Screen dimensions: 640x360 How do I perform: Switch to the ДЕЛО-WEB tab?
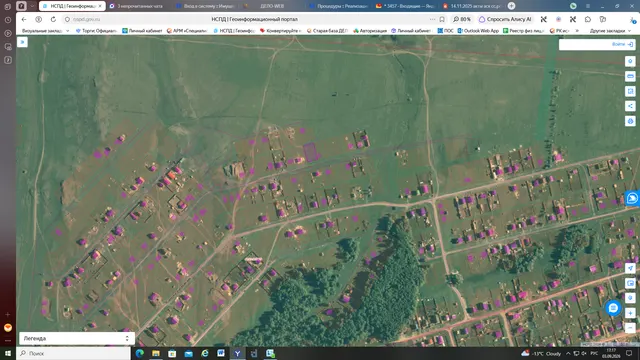pos(272,6)
